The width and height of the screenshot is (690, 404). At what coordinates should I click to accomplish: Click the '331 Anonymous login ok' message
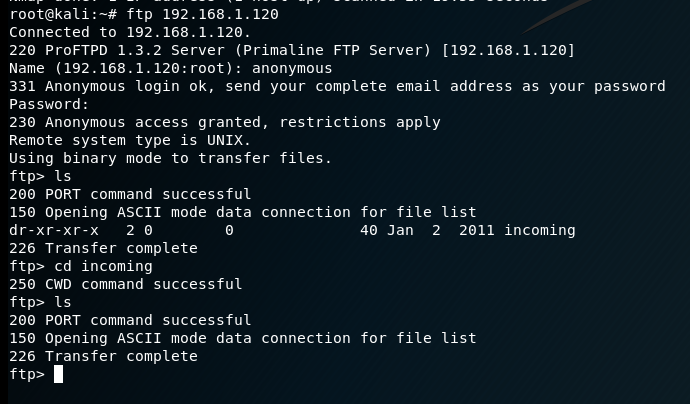coord(337,86)
